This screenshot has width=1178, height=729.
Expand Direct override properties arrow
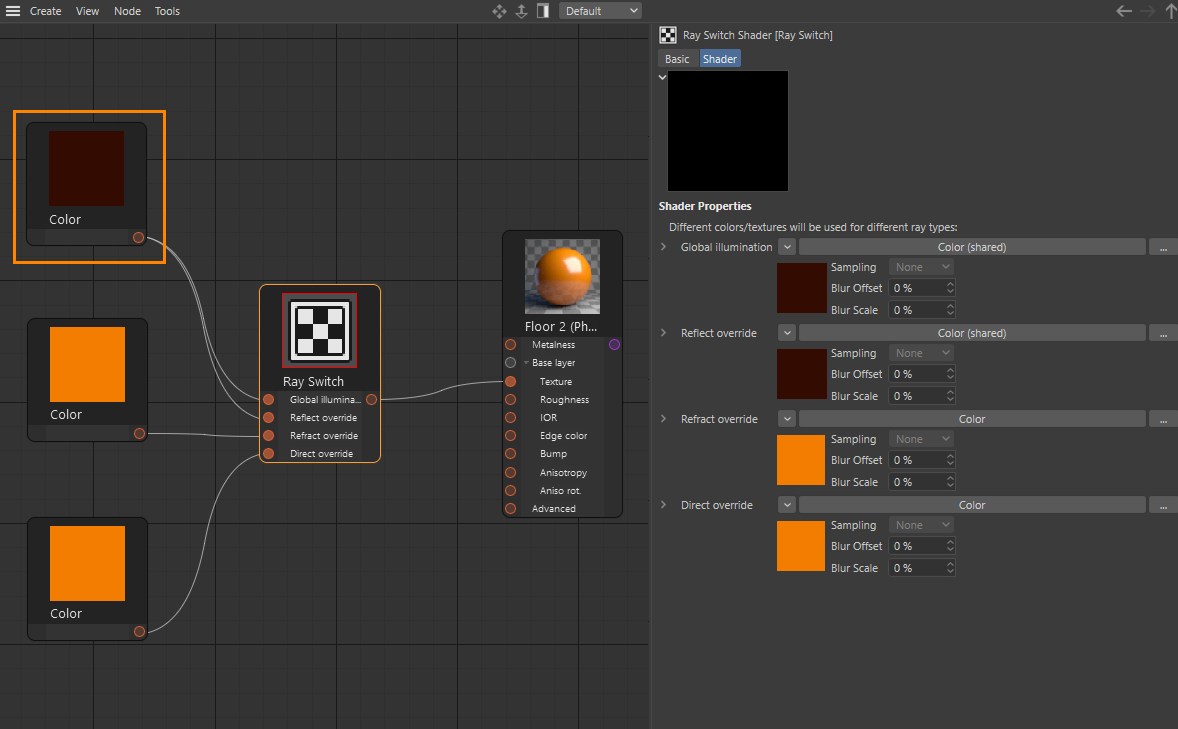click(663, 504)
